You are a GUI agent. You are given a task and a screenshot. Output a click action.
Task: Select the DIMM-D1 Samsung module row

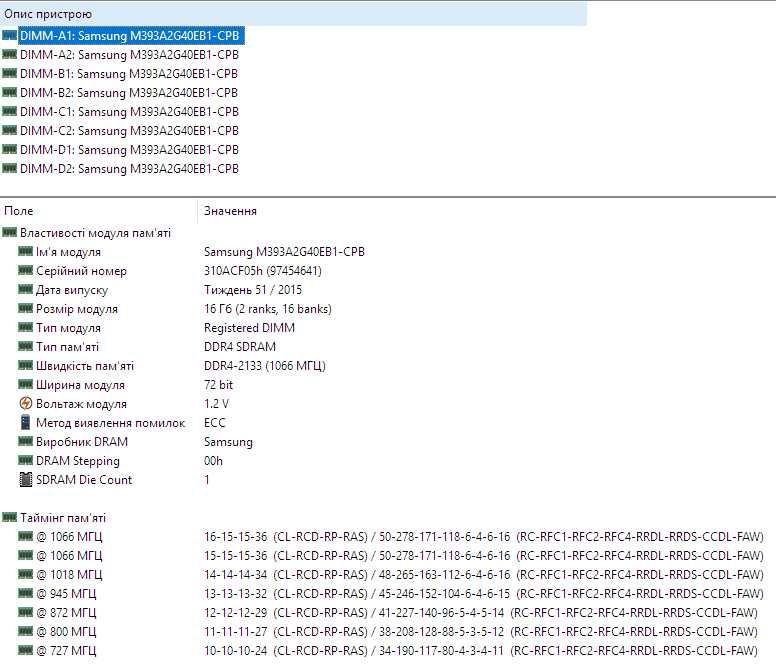tap(130, 149)
